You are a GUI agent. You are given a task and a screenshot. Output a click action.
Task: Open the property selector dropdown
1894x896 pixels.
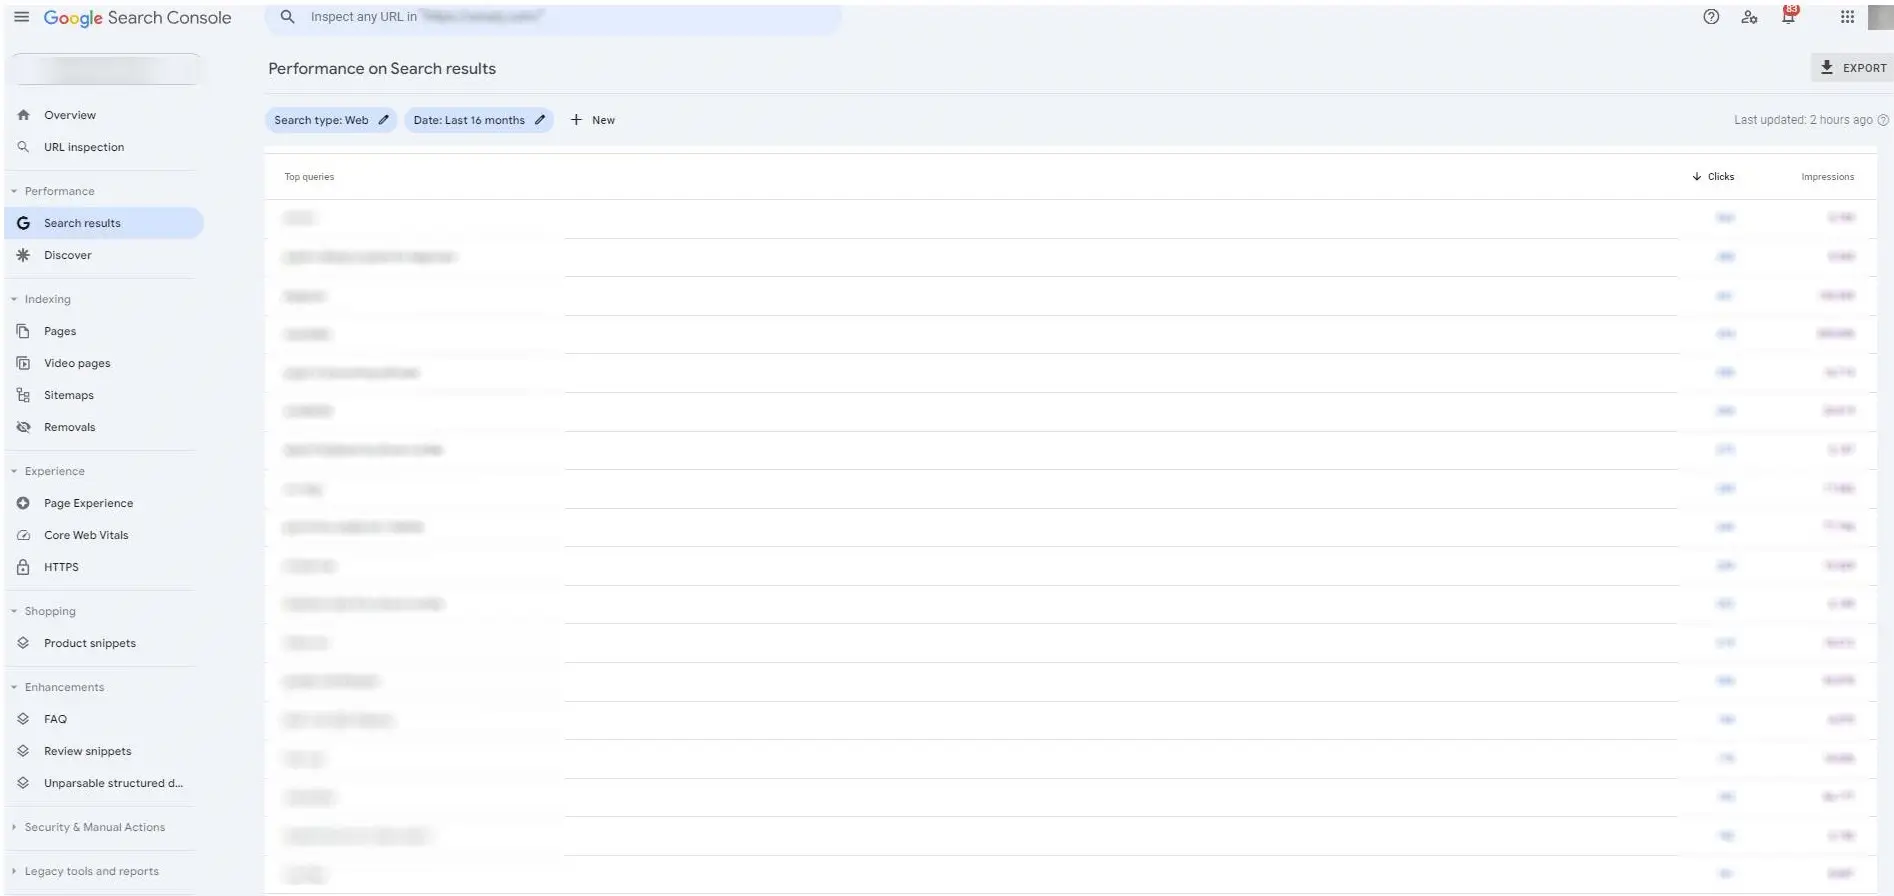(104, 69)
